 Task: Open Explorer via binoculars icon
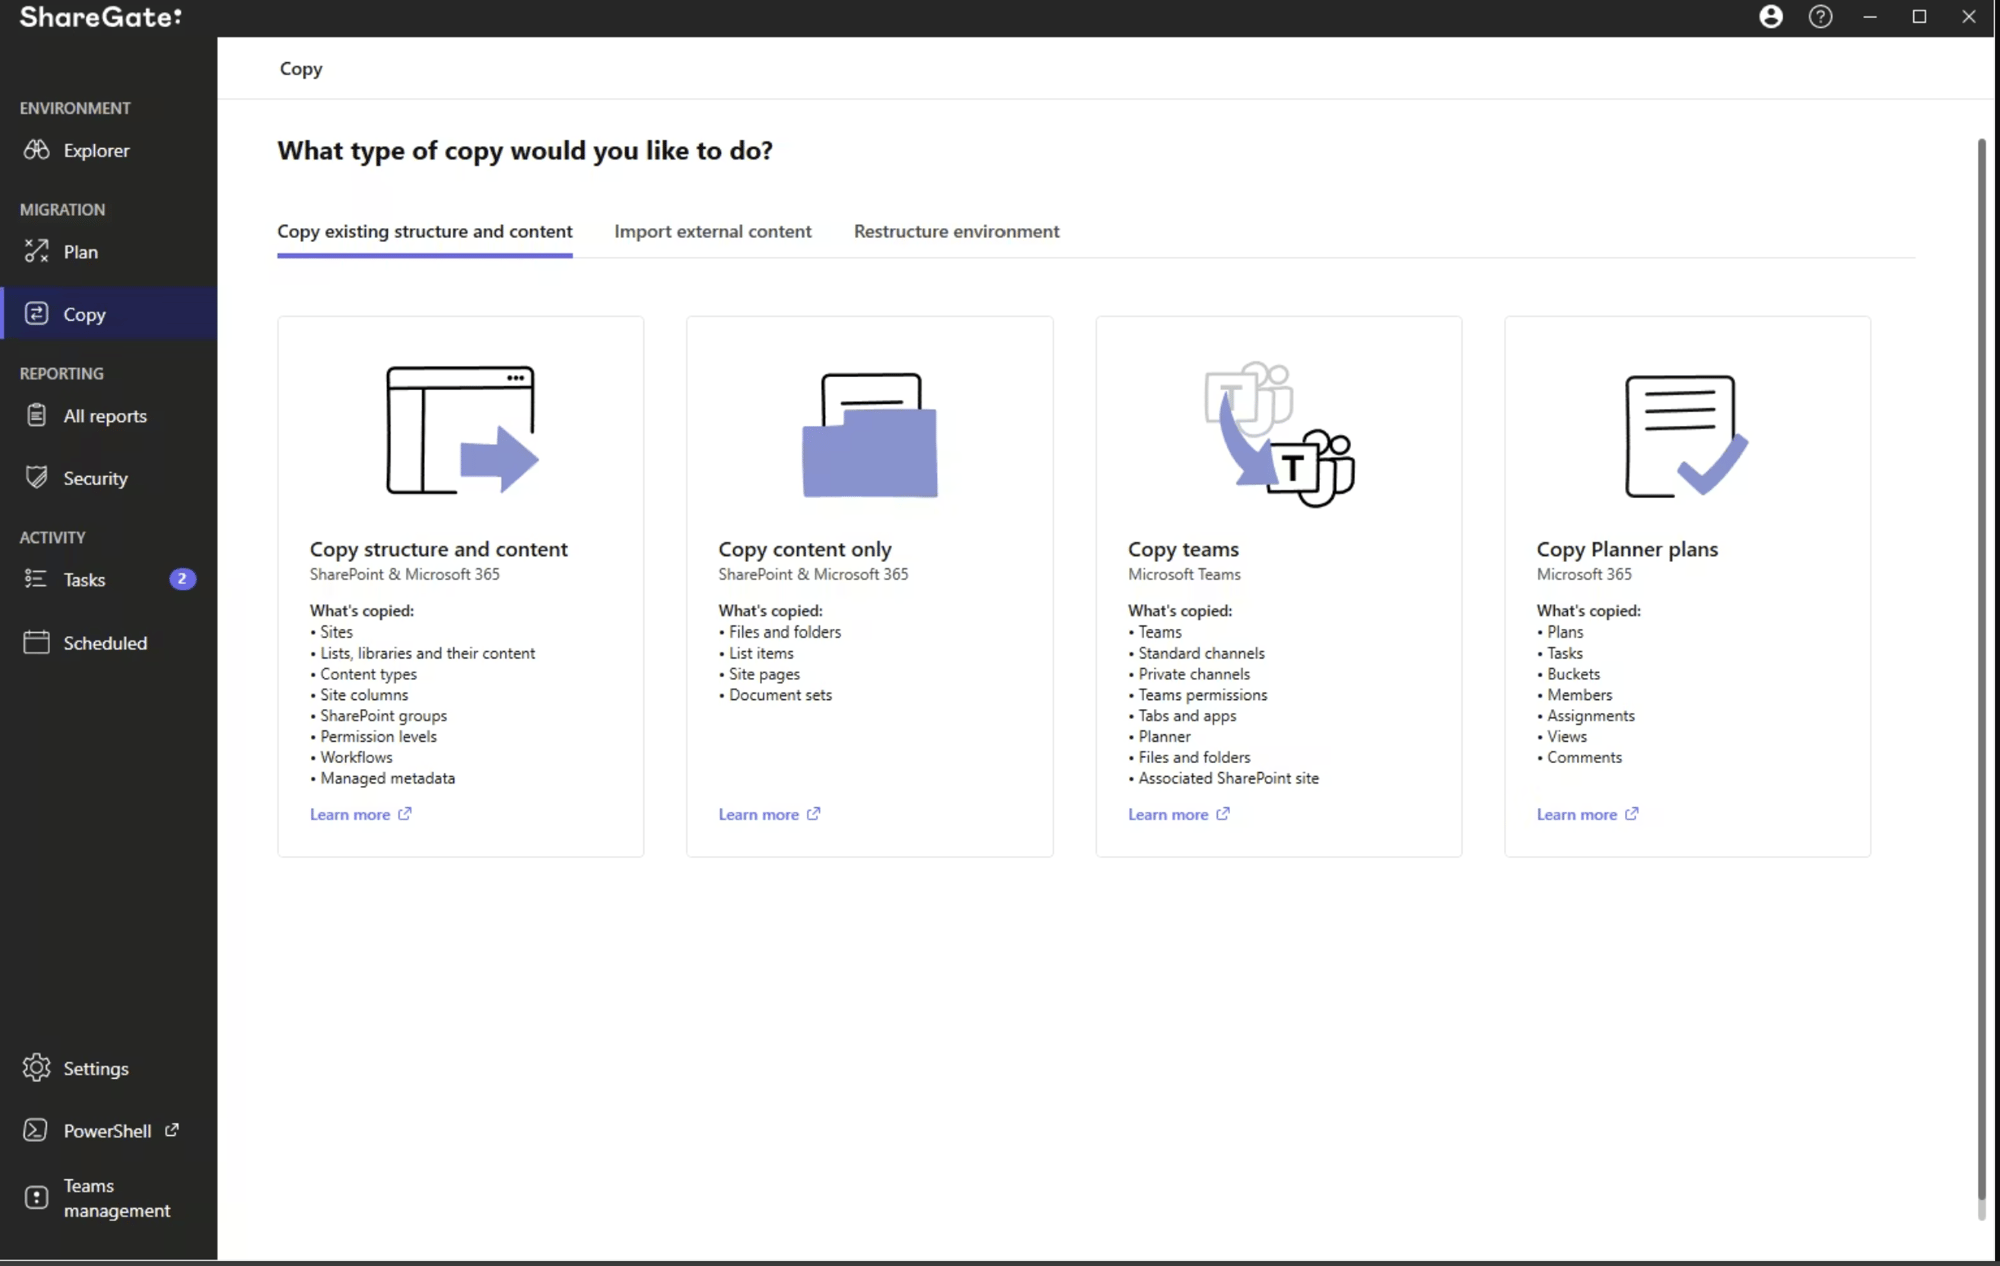point(36,150)
